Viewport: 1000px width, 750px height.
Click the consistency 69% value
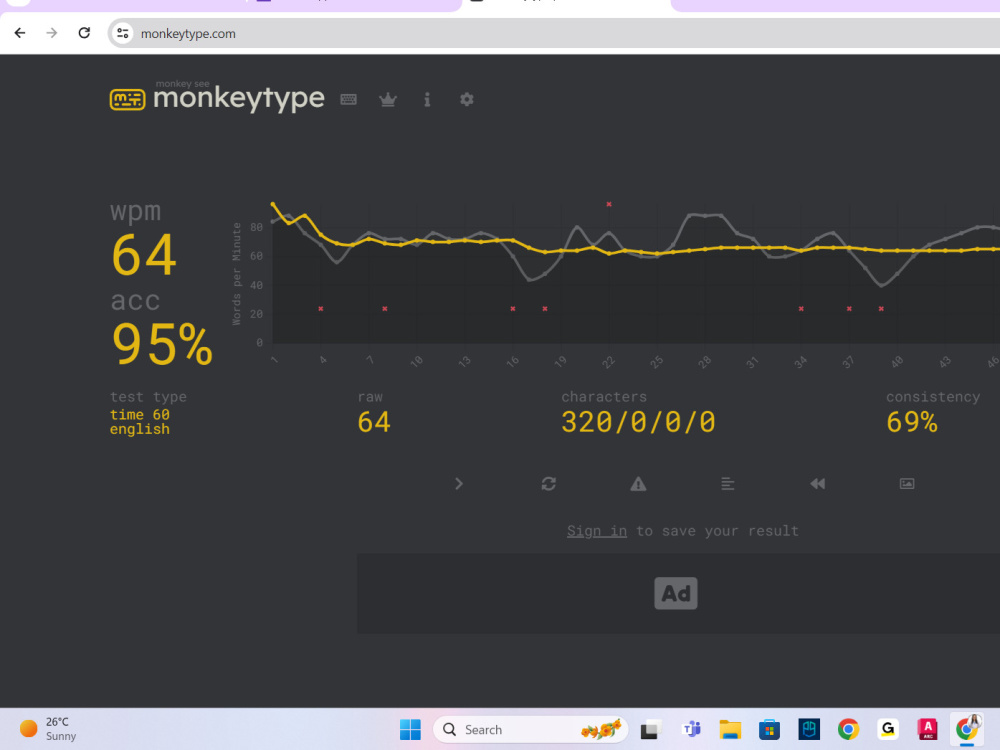pyautogui.click(x=912, y=422)
